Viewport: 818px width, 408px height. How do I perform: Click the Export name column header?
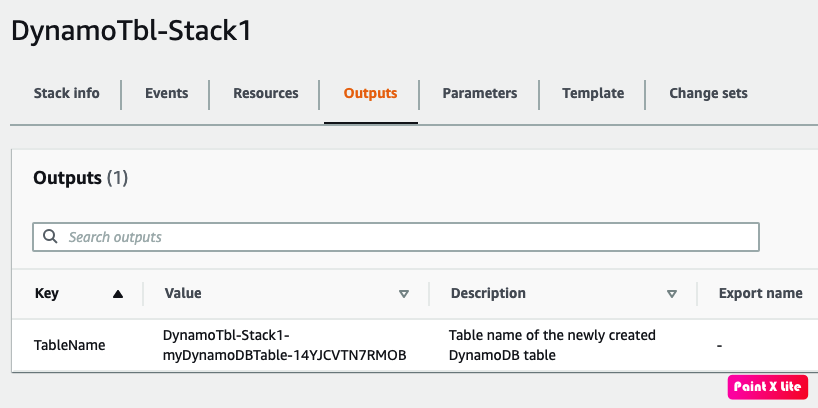pyautogui.click(x=760, y=294)
